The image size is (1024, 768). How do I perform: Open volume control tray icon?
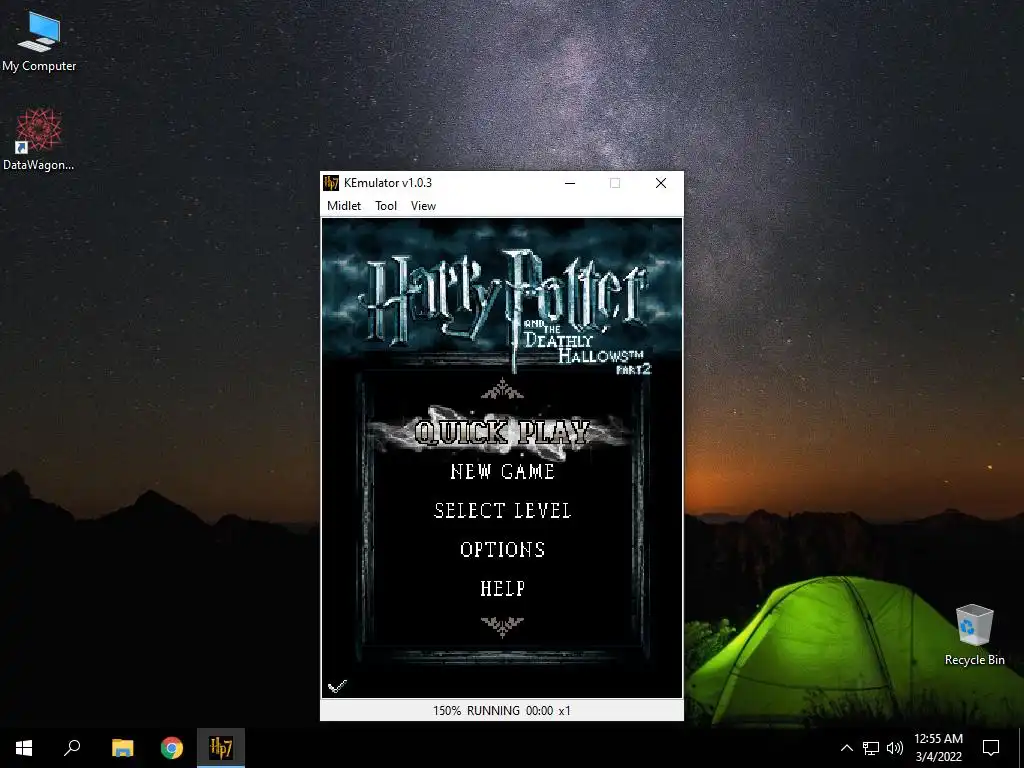895,748
